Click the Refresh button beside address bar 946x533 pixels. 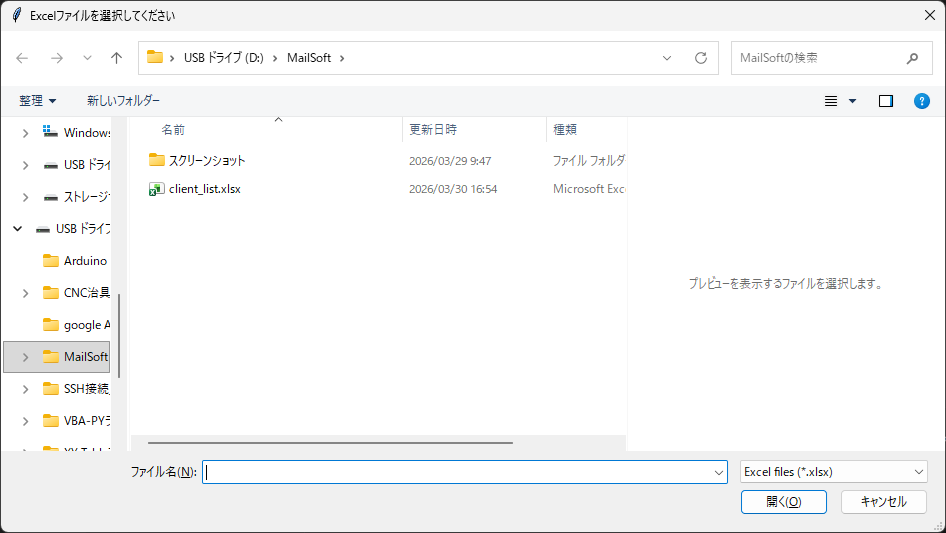pyautogui.click(x=701, y=58)
